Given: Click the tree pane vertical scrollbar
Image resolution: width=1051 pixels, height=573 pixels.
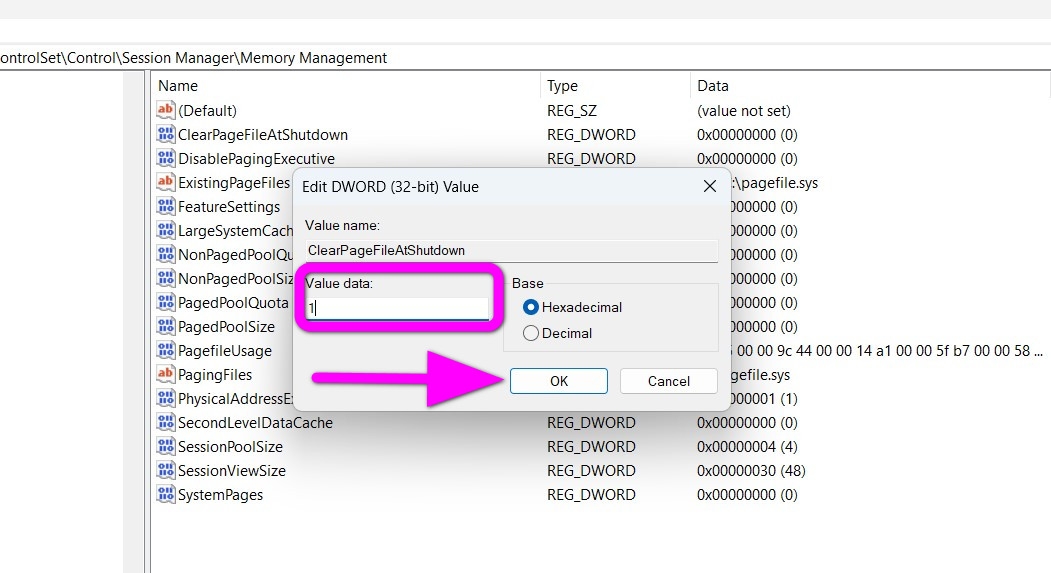Looking at the screenshot, I should point(133,322).
